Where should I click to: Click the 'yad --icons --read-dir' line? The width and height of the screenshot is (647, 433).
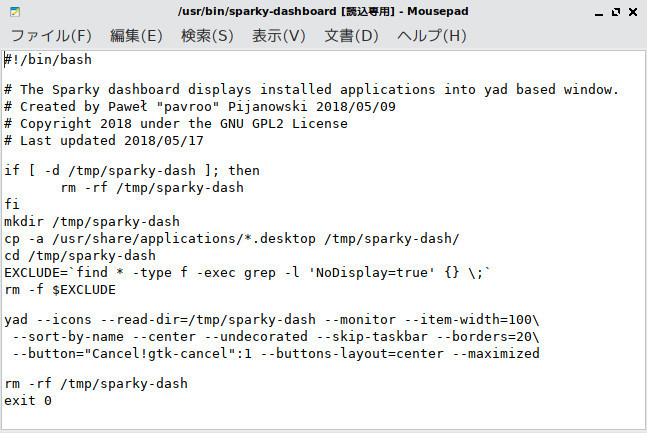pos(272,319)
